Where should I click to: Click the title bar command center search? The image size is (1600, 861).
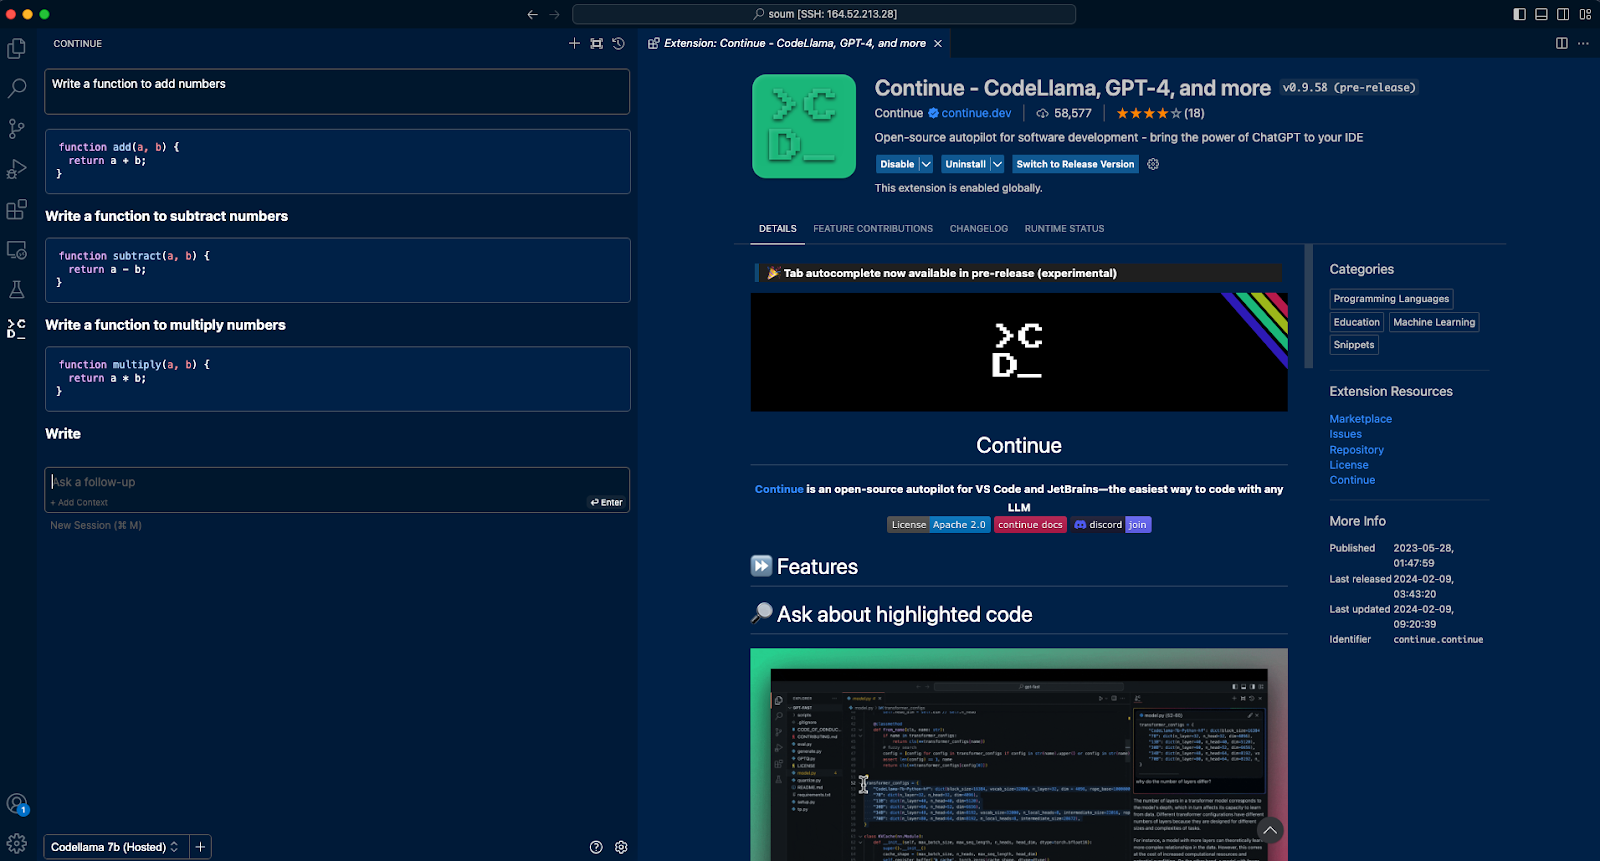pos(824,14)
